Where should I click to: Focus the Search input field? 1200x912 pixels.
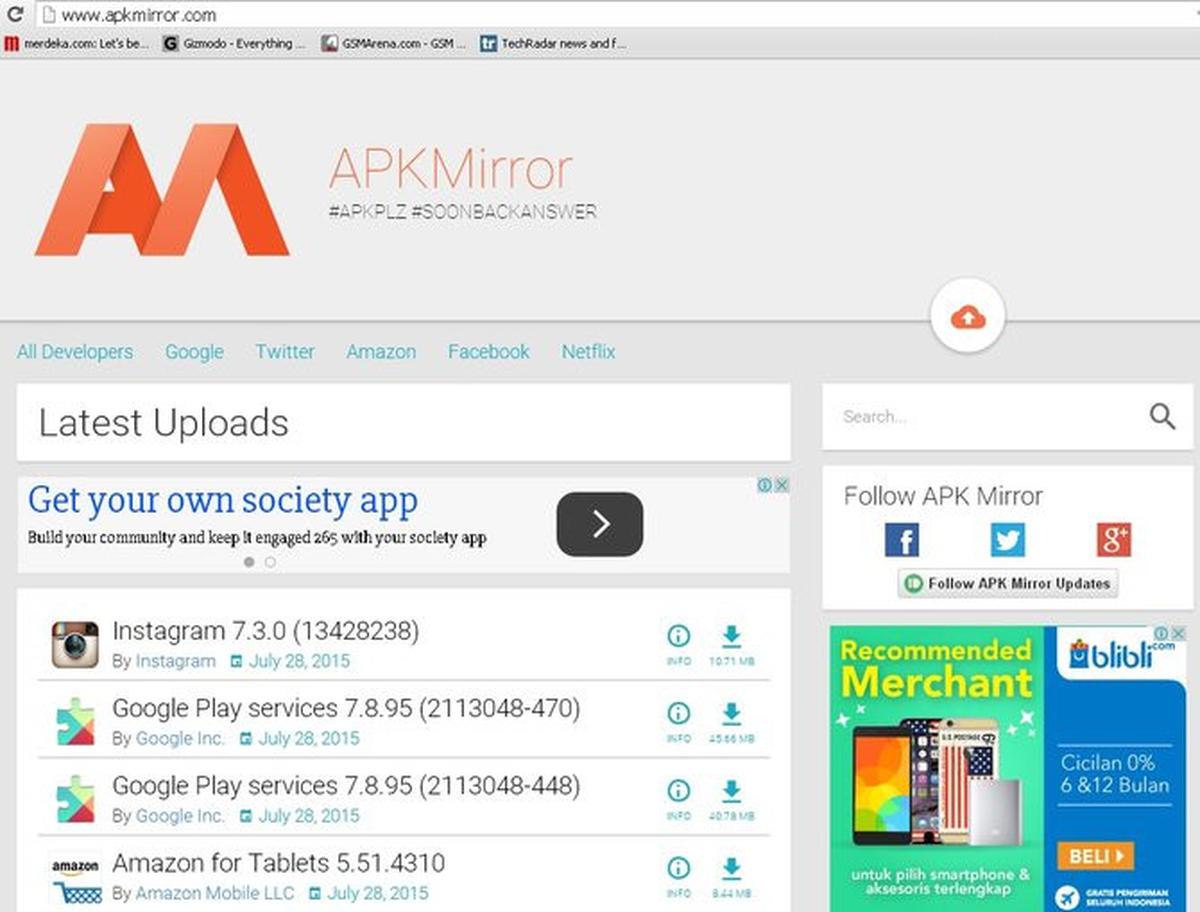990,416
